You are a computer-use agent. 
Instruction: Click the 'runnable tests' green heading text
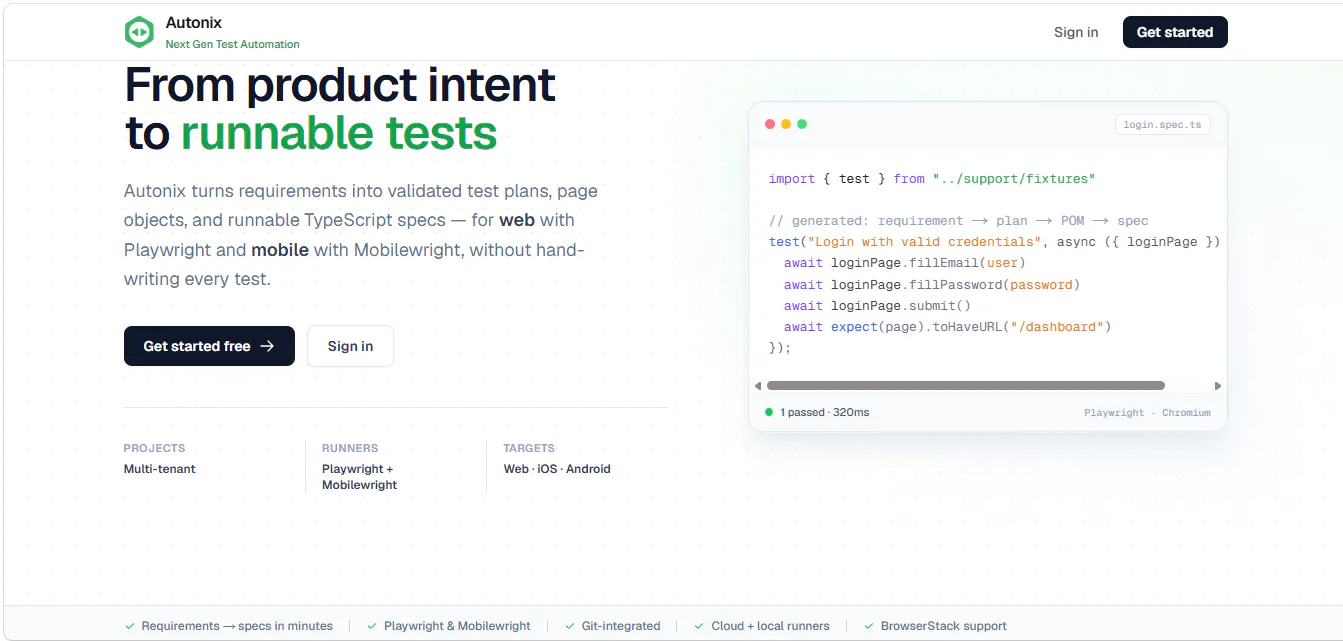[x=339, y=132]
